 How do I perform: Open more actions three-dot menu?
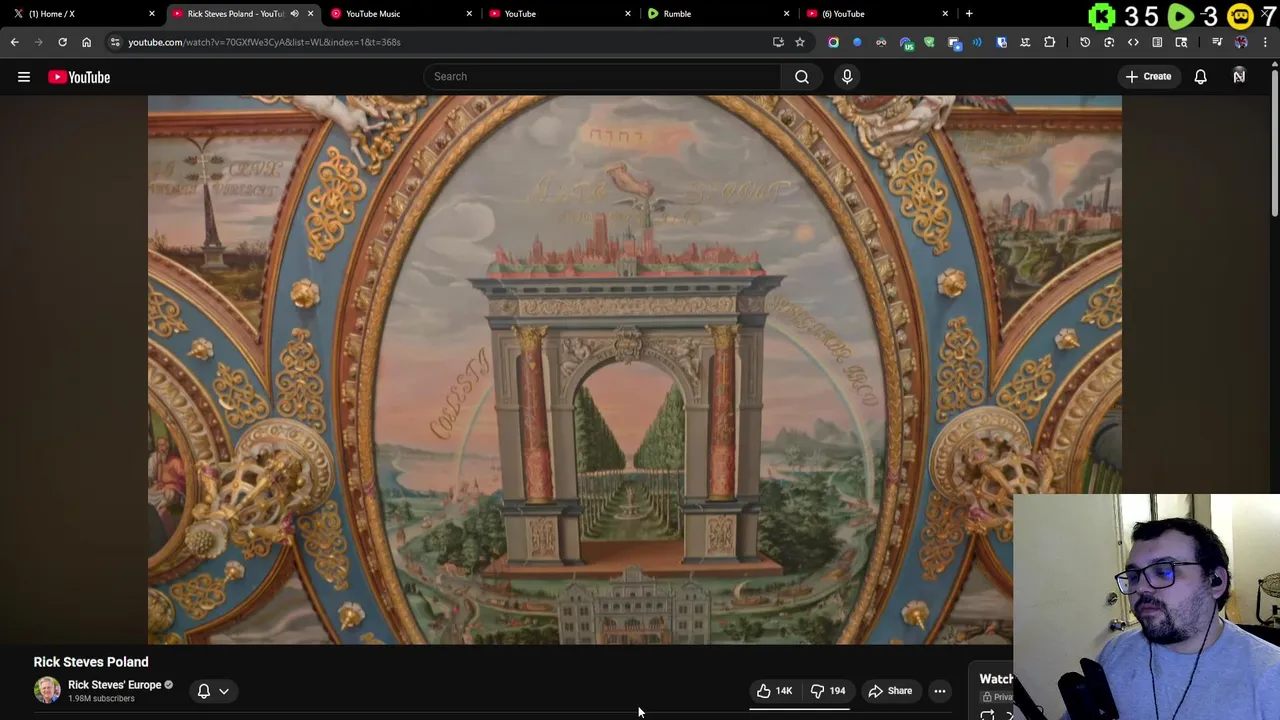pos(940,691)
